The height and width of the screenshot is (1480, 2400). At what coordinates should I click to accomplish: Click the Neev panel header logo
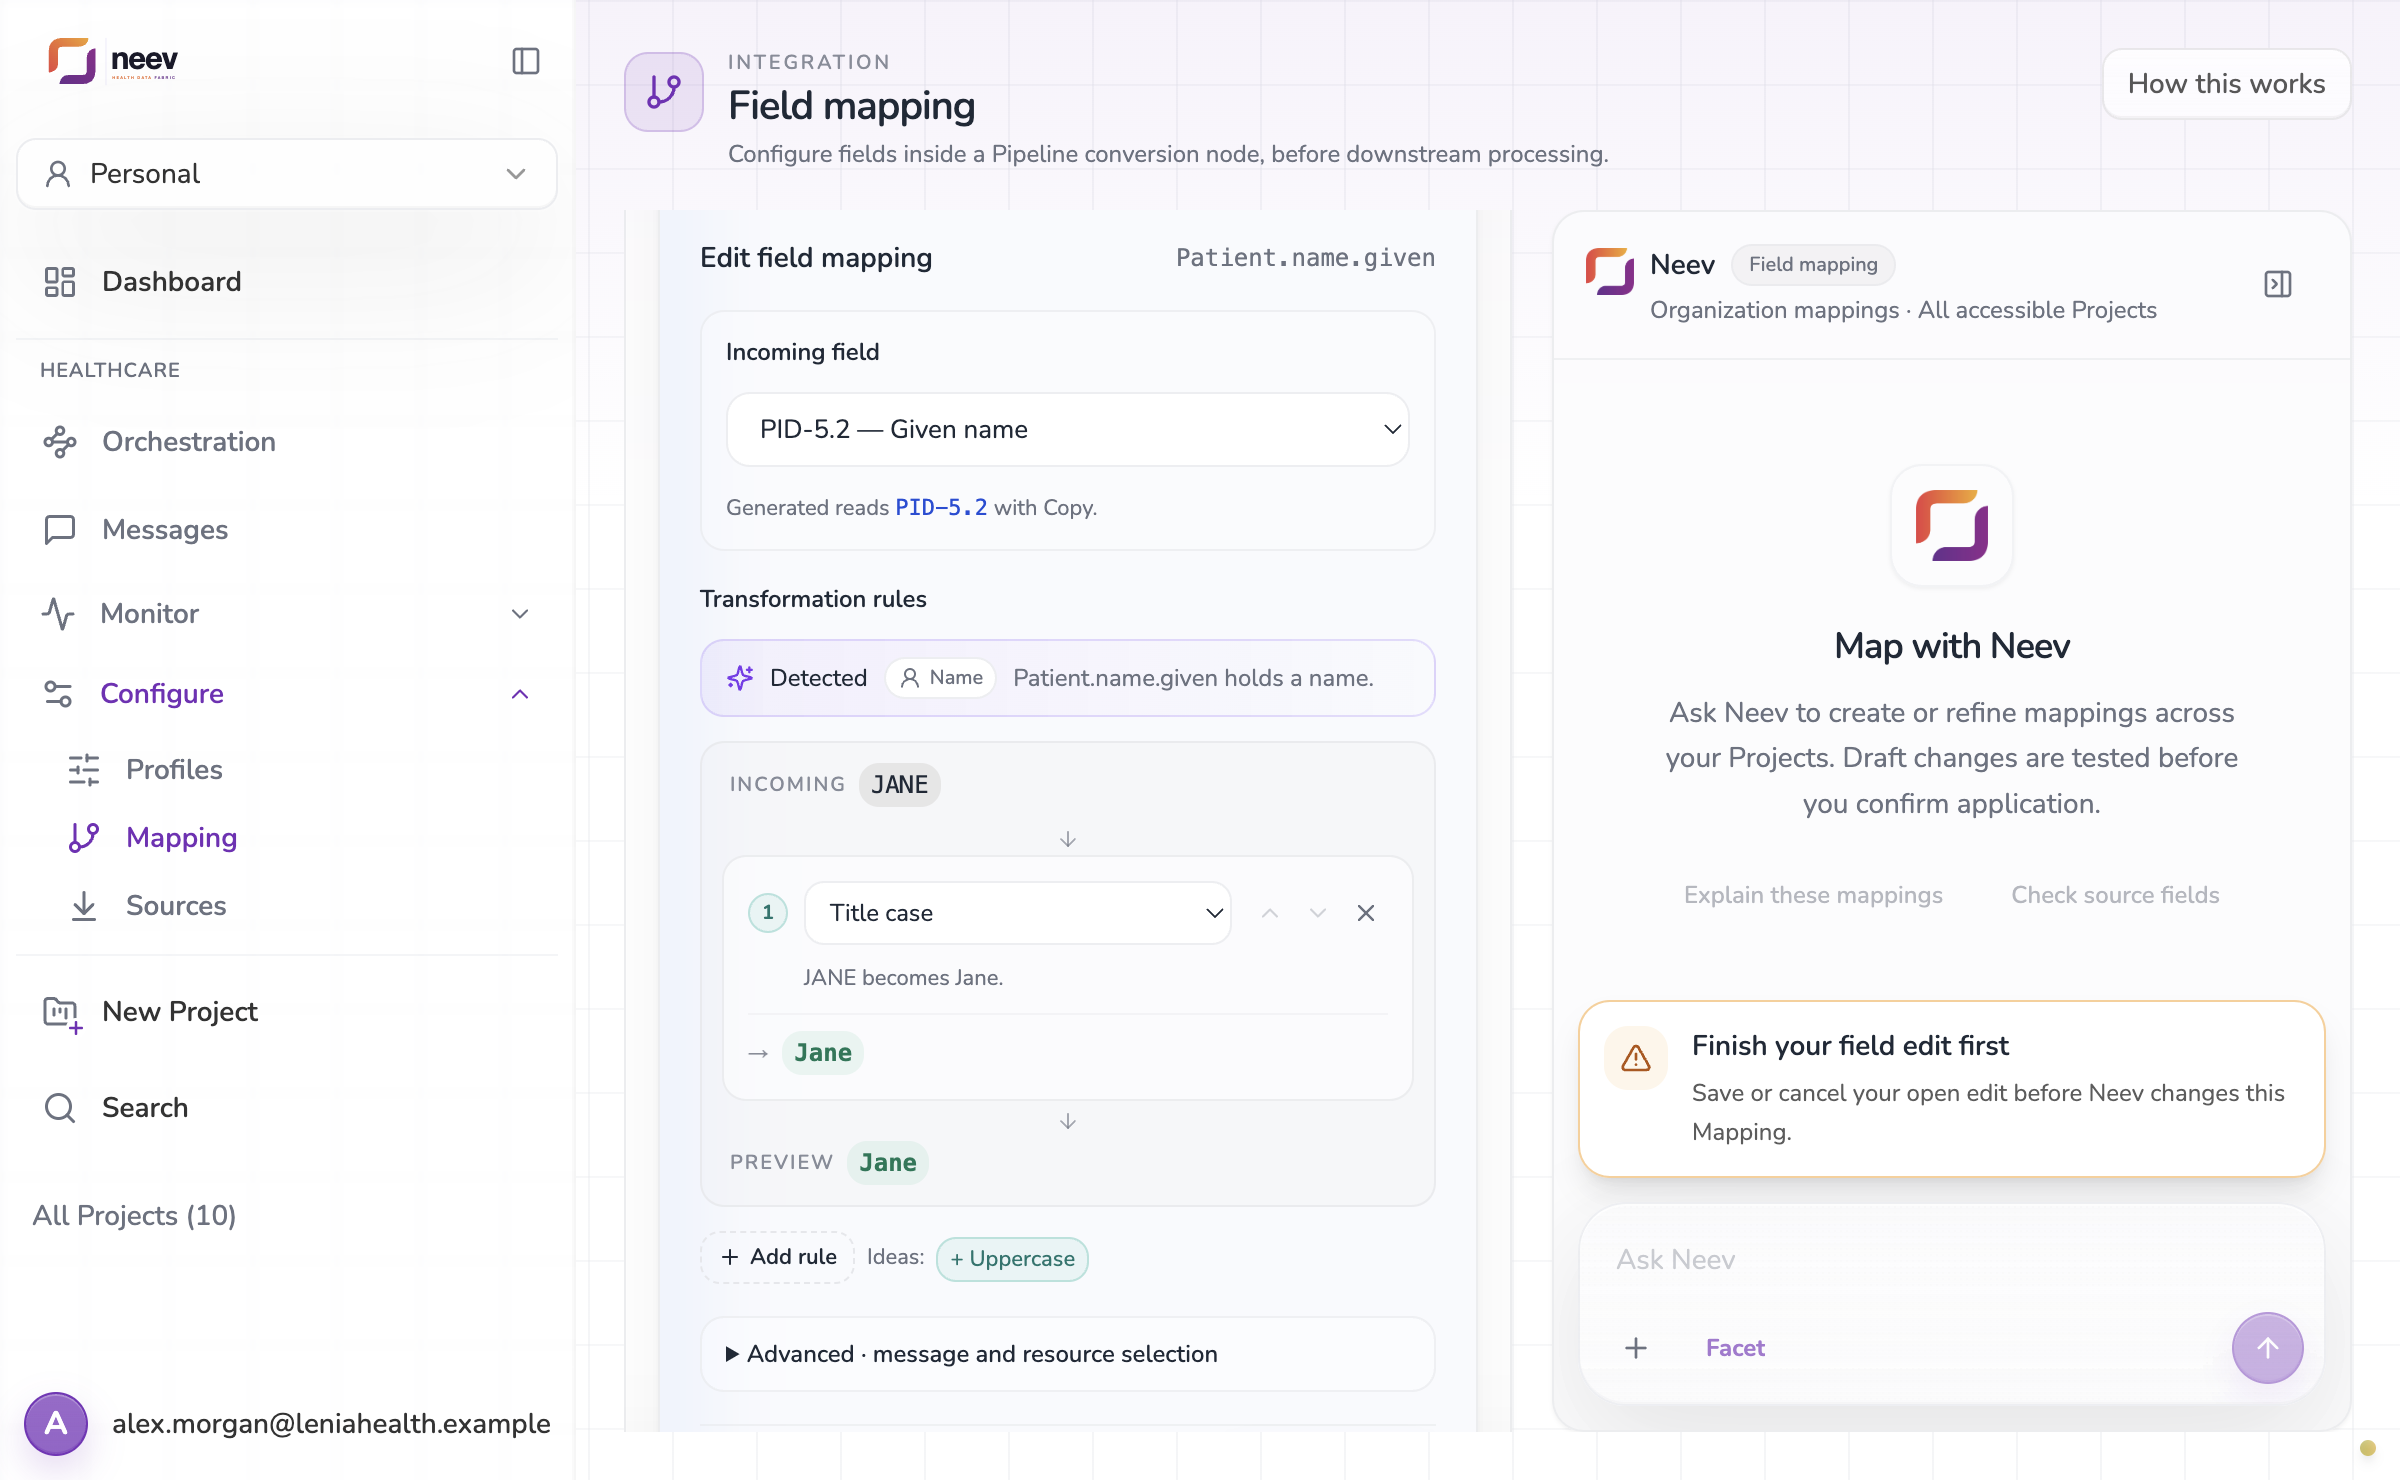click(x=1610, y=272)
